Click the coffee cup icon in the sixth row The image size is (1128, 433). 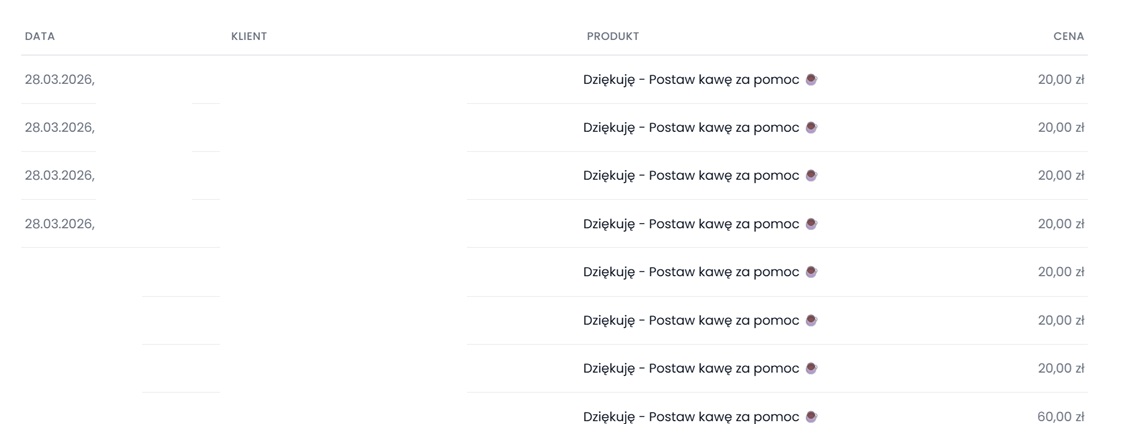pyautogui.click(x=811, y=320)
